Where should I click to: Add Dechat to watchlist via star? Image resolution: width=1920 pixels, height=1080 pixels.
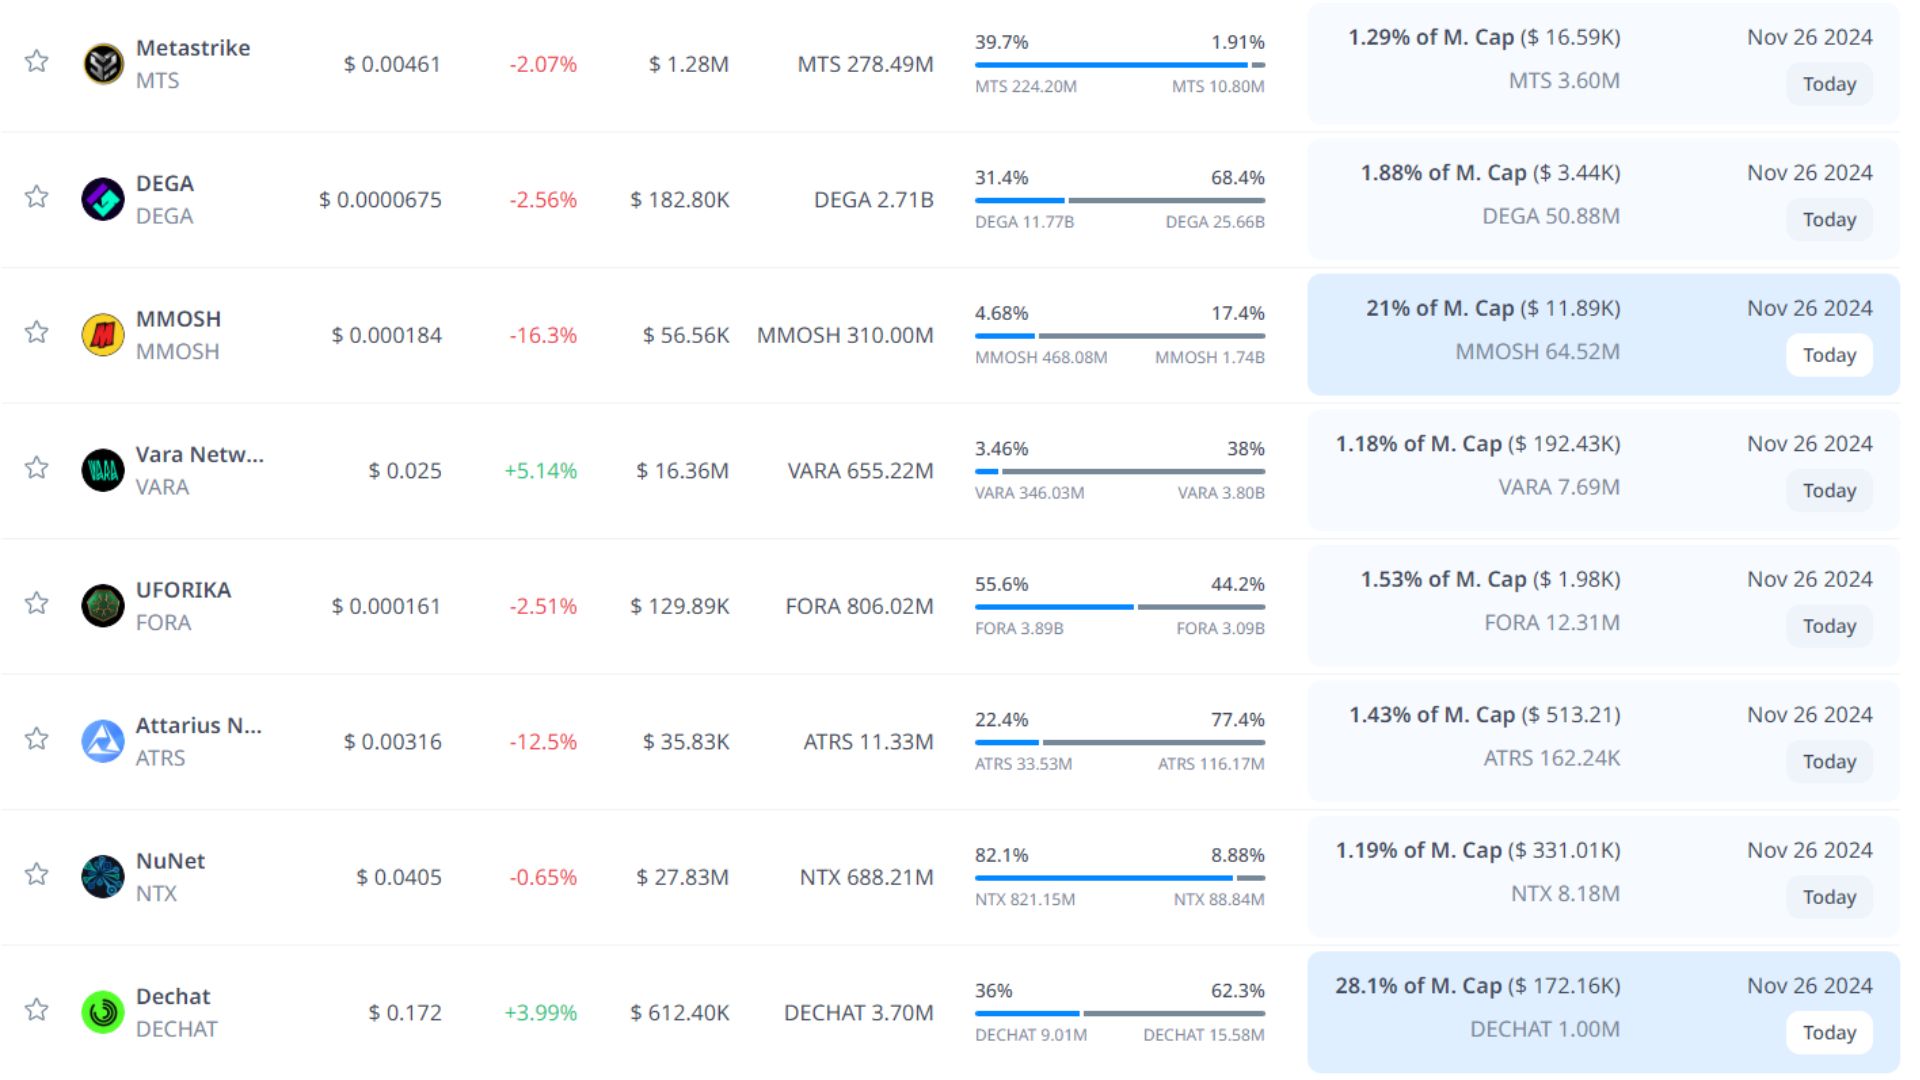pyautogui.click(x=37, y=1009)
